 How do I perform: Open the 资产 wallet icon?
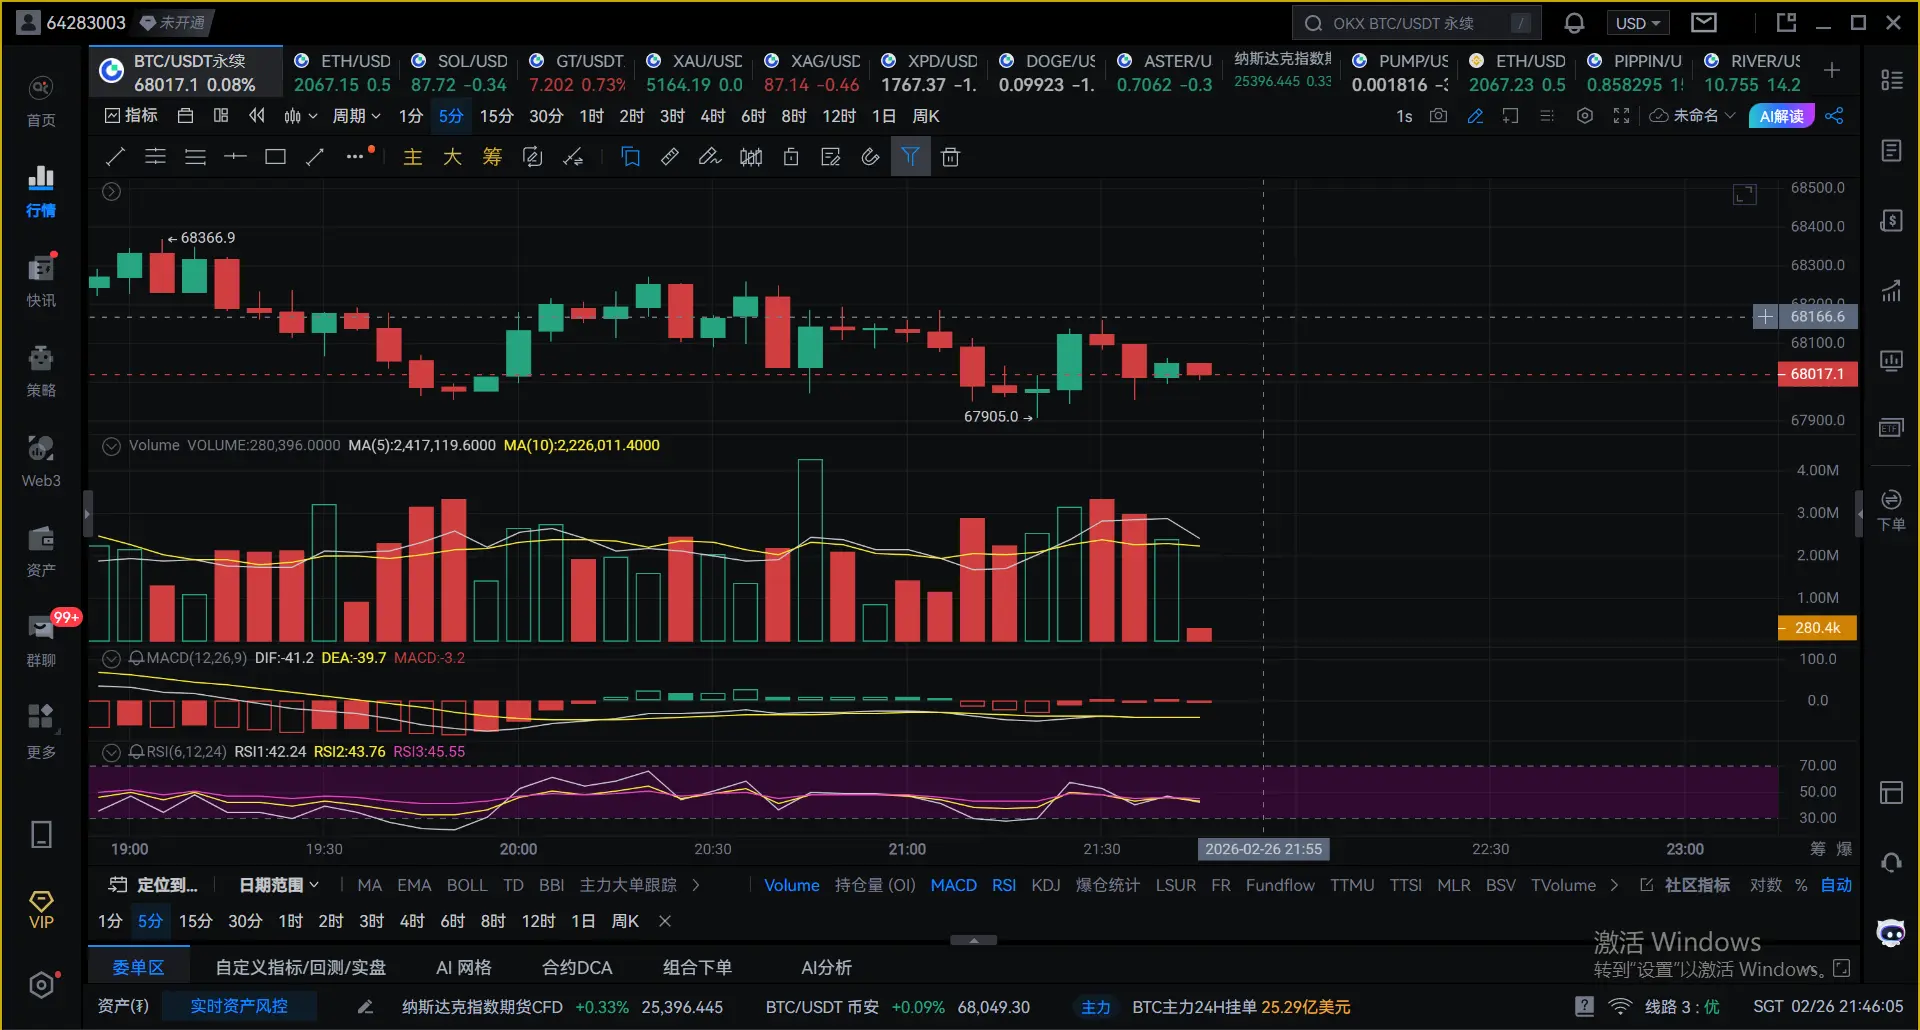click(x=41, y=551)
